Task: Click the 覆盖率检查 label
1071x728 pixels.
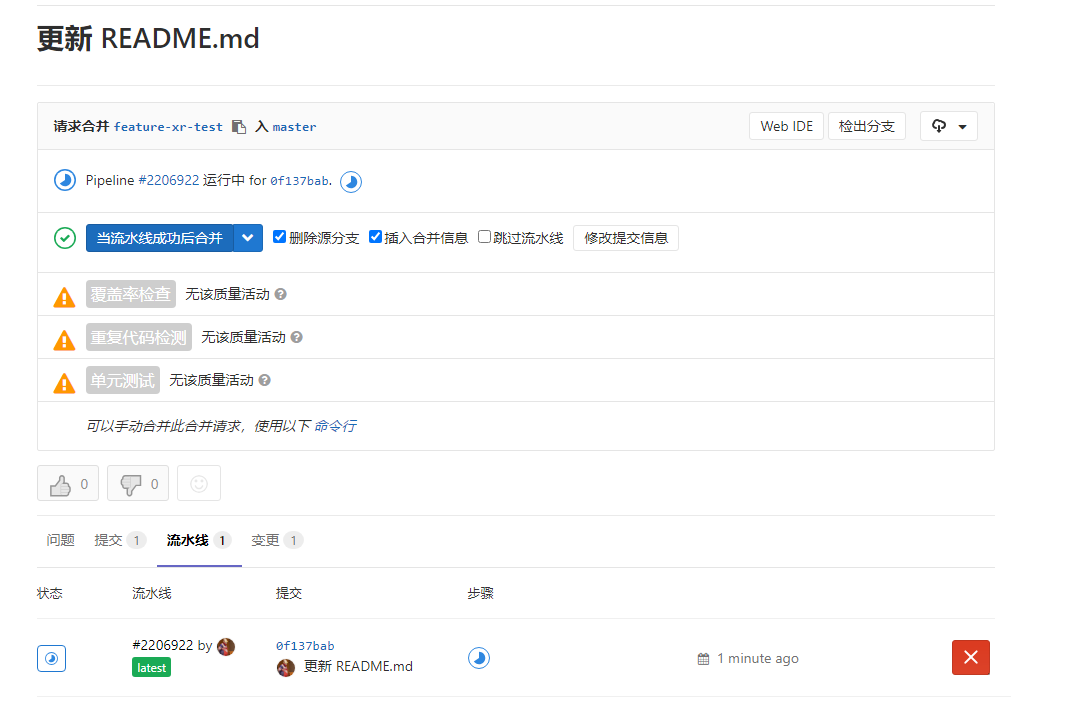Action: coord(130,294)
